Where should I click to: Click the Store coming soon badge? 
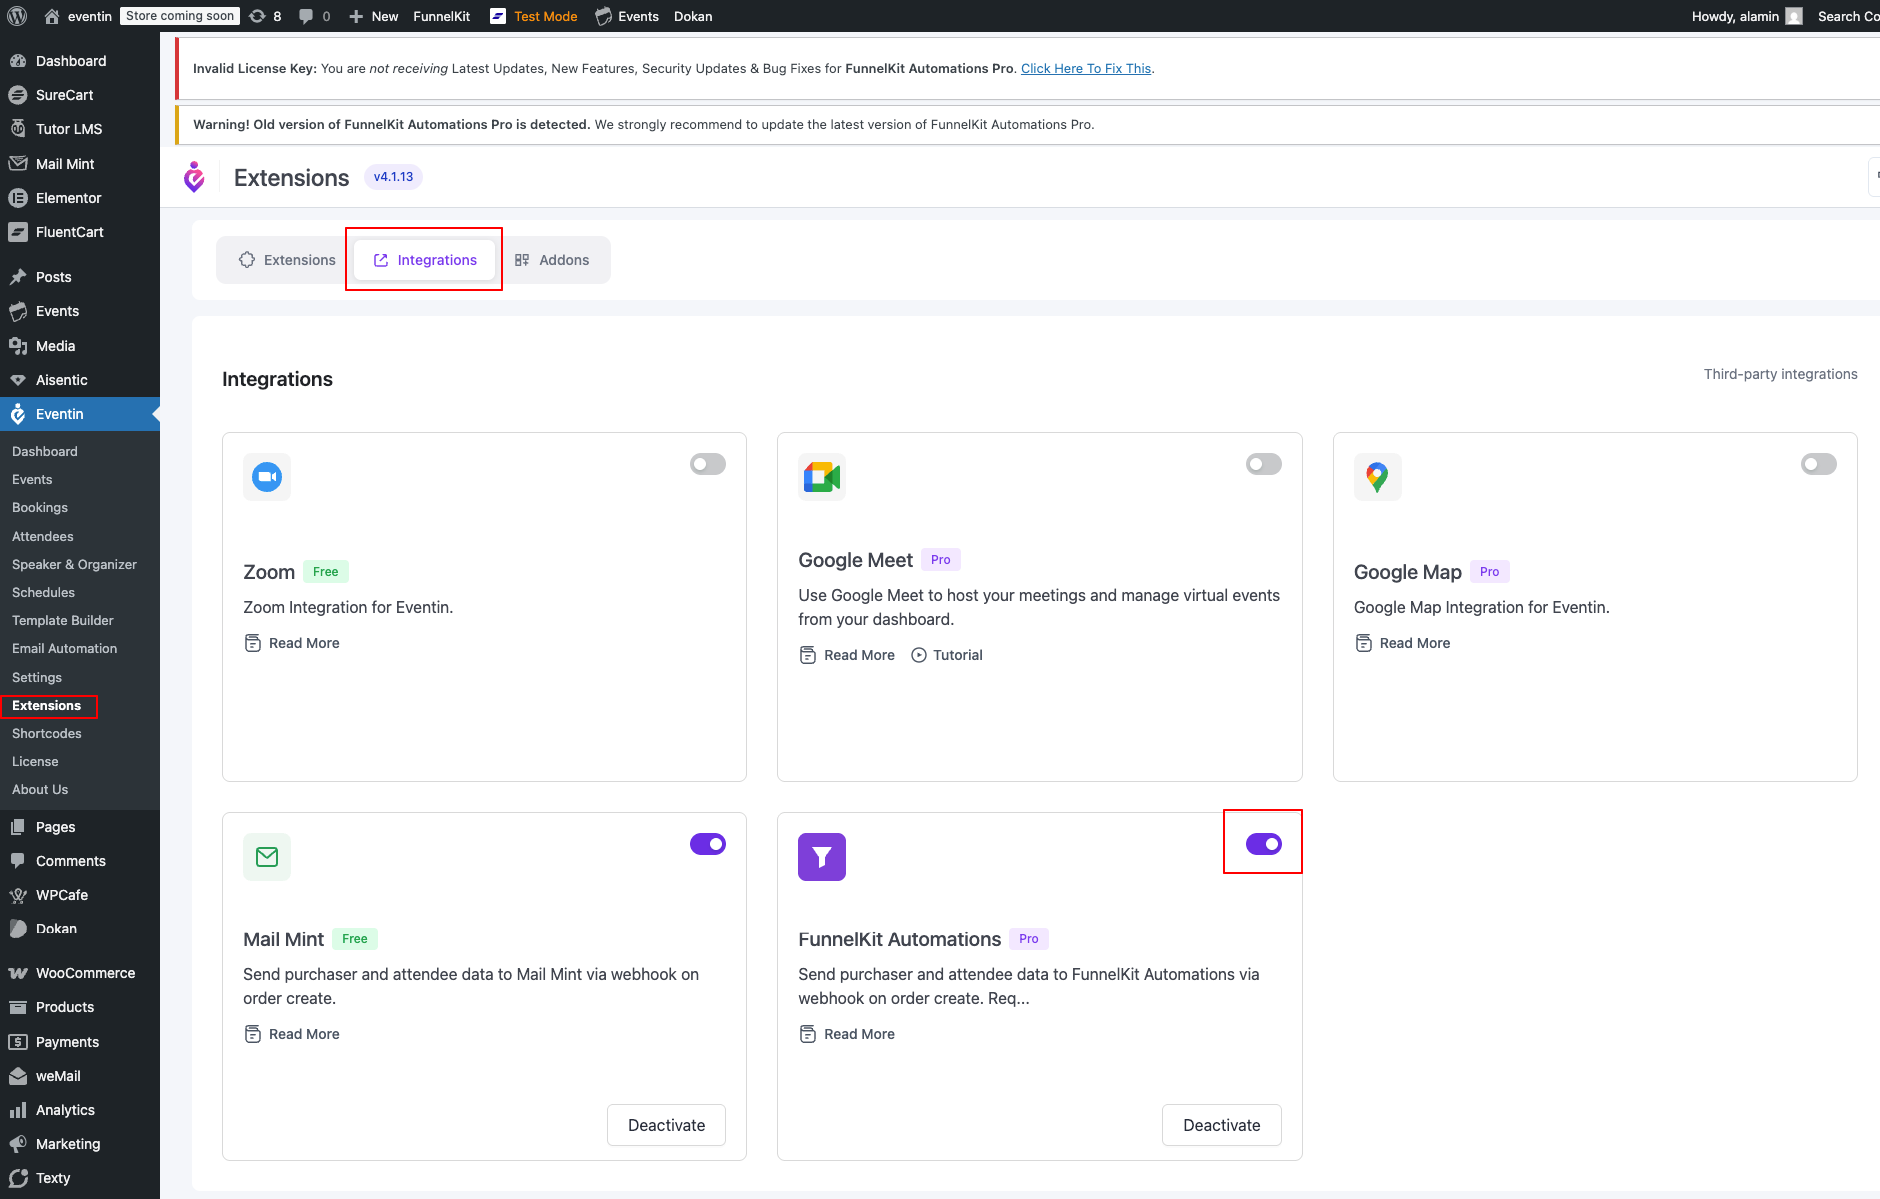[x=180, y=16]
